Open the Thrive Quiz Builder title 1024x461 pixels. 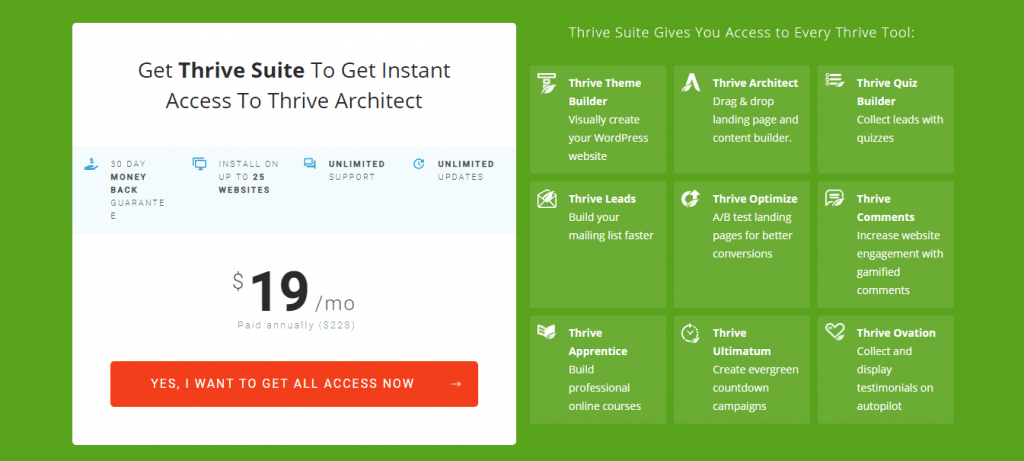click(x=888, y=92)
